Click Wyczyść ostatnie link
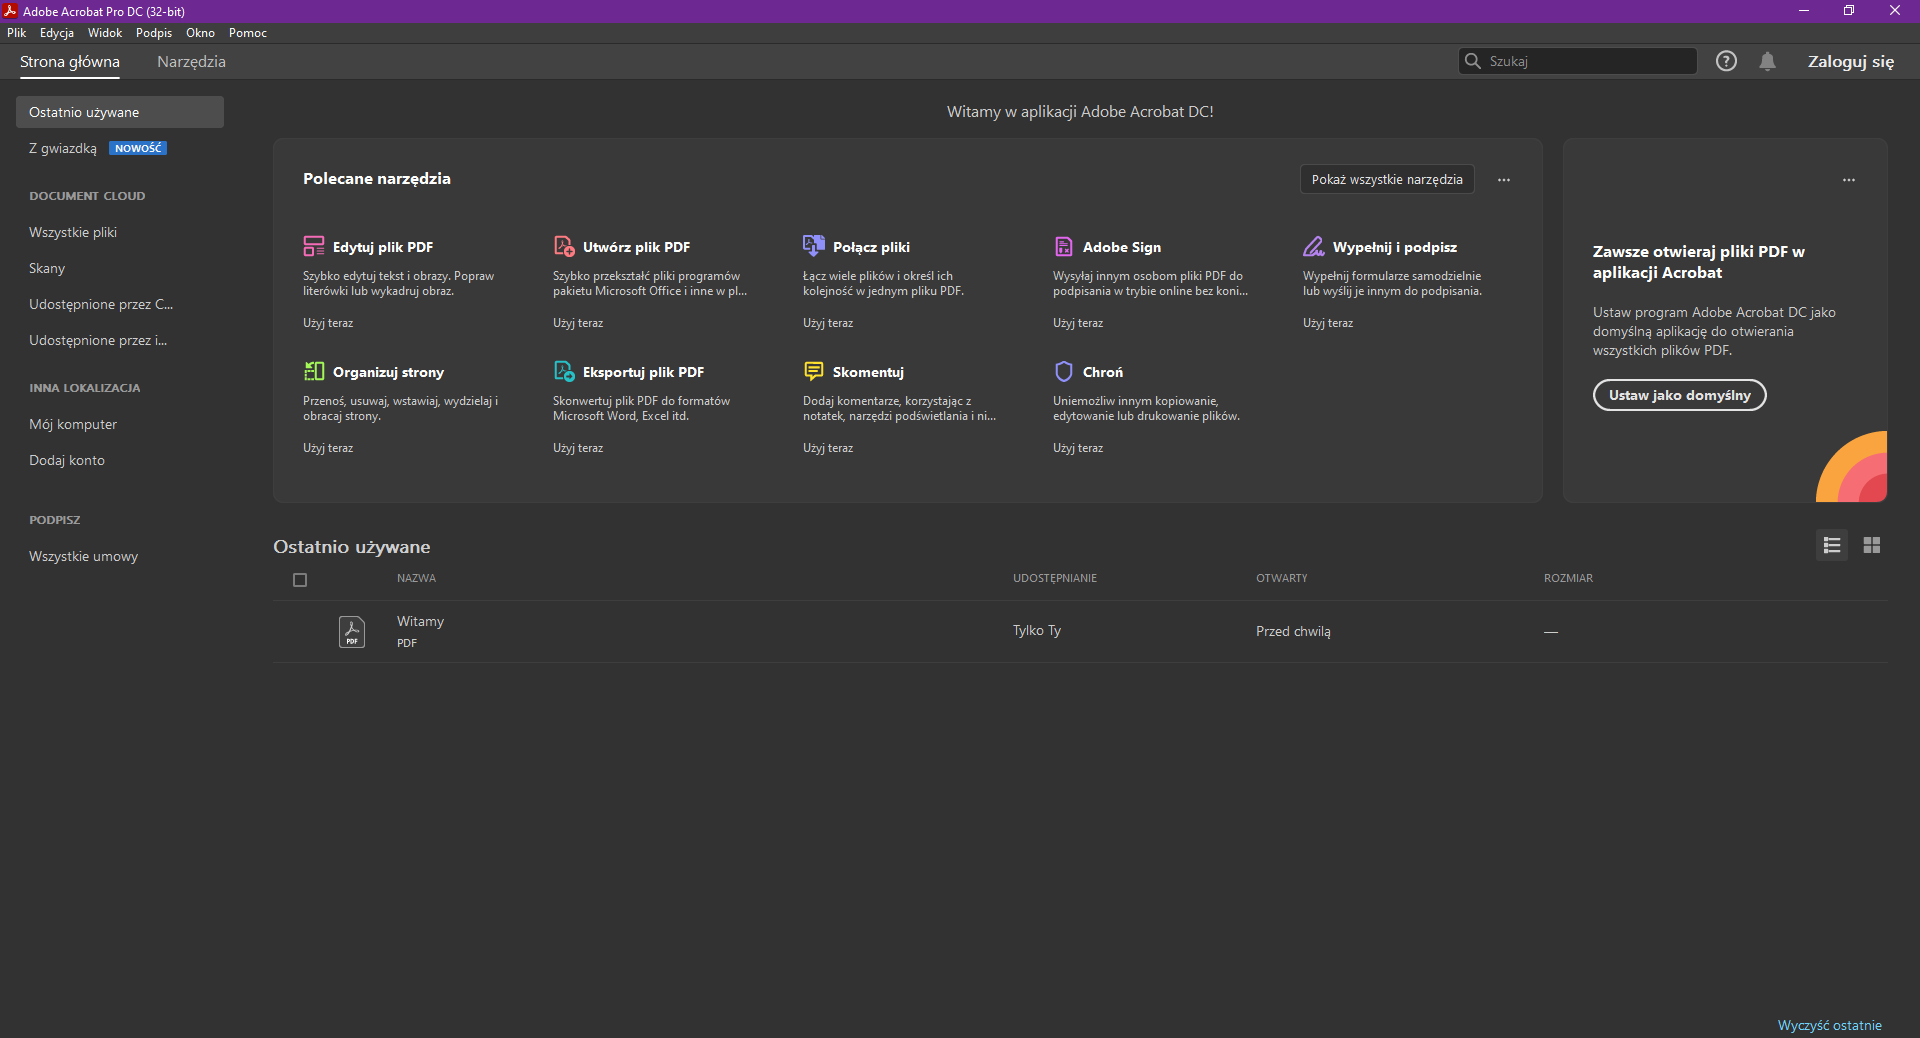Image resolution: width=1920 pixels, height=1038 pixels. click(1829, 1025)
